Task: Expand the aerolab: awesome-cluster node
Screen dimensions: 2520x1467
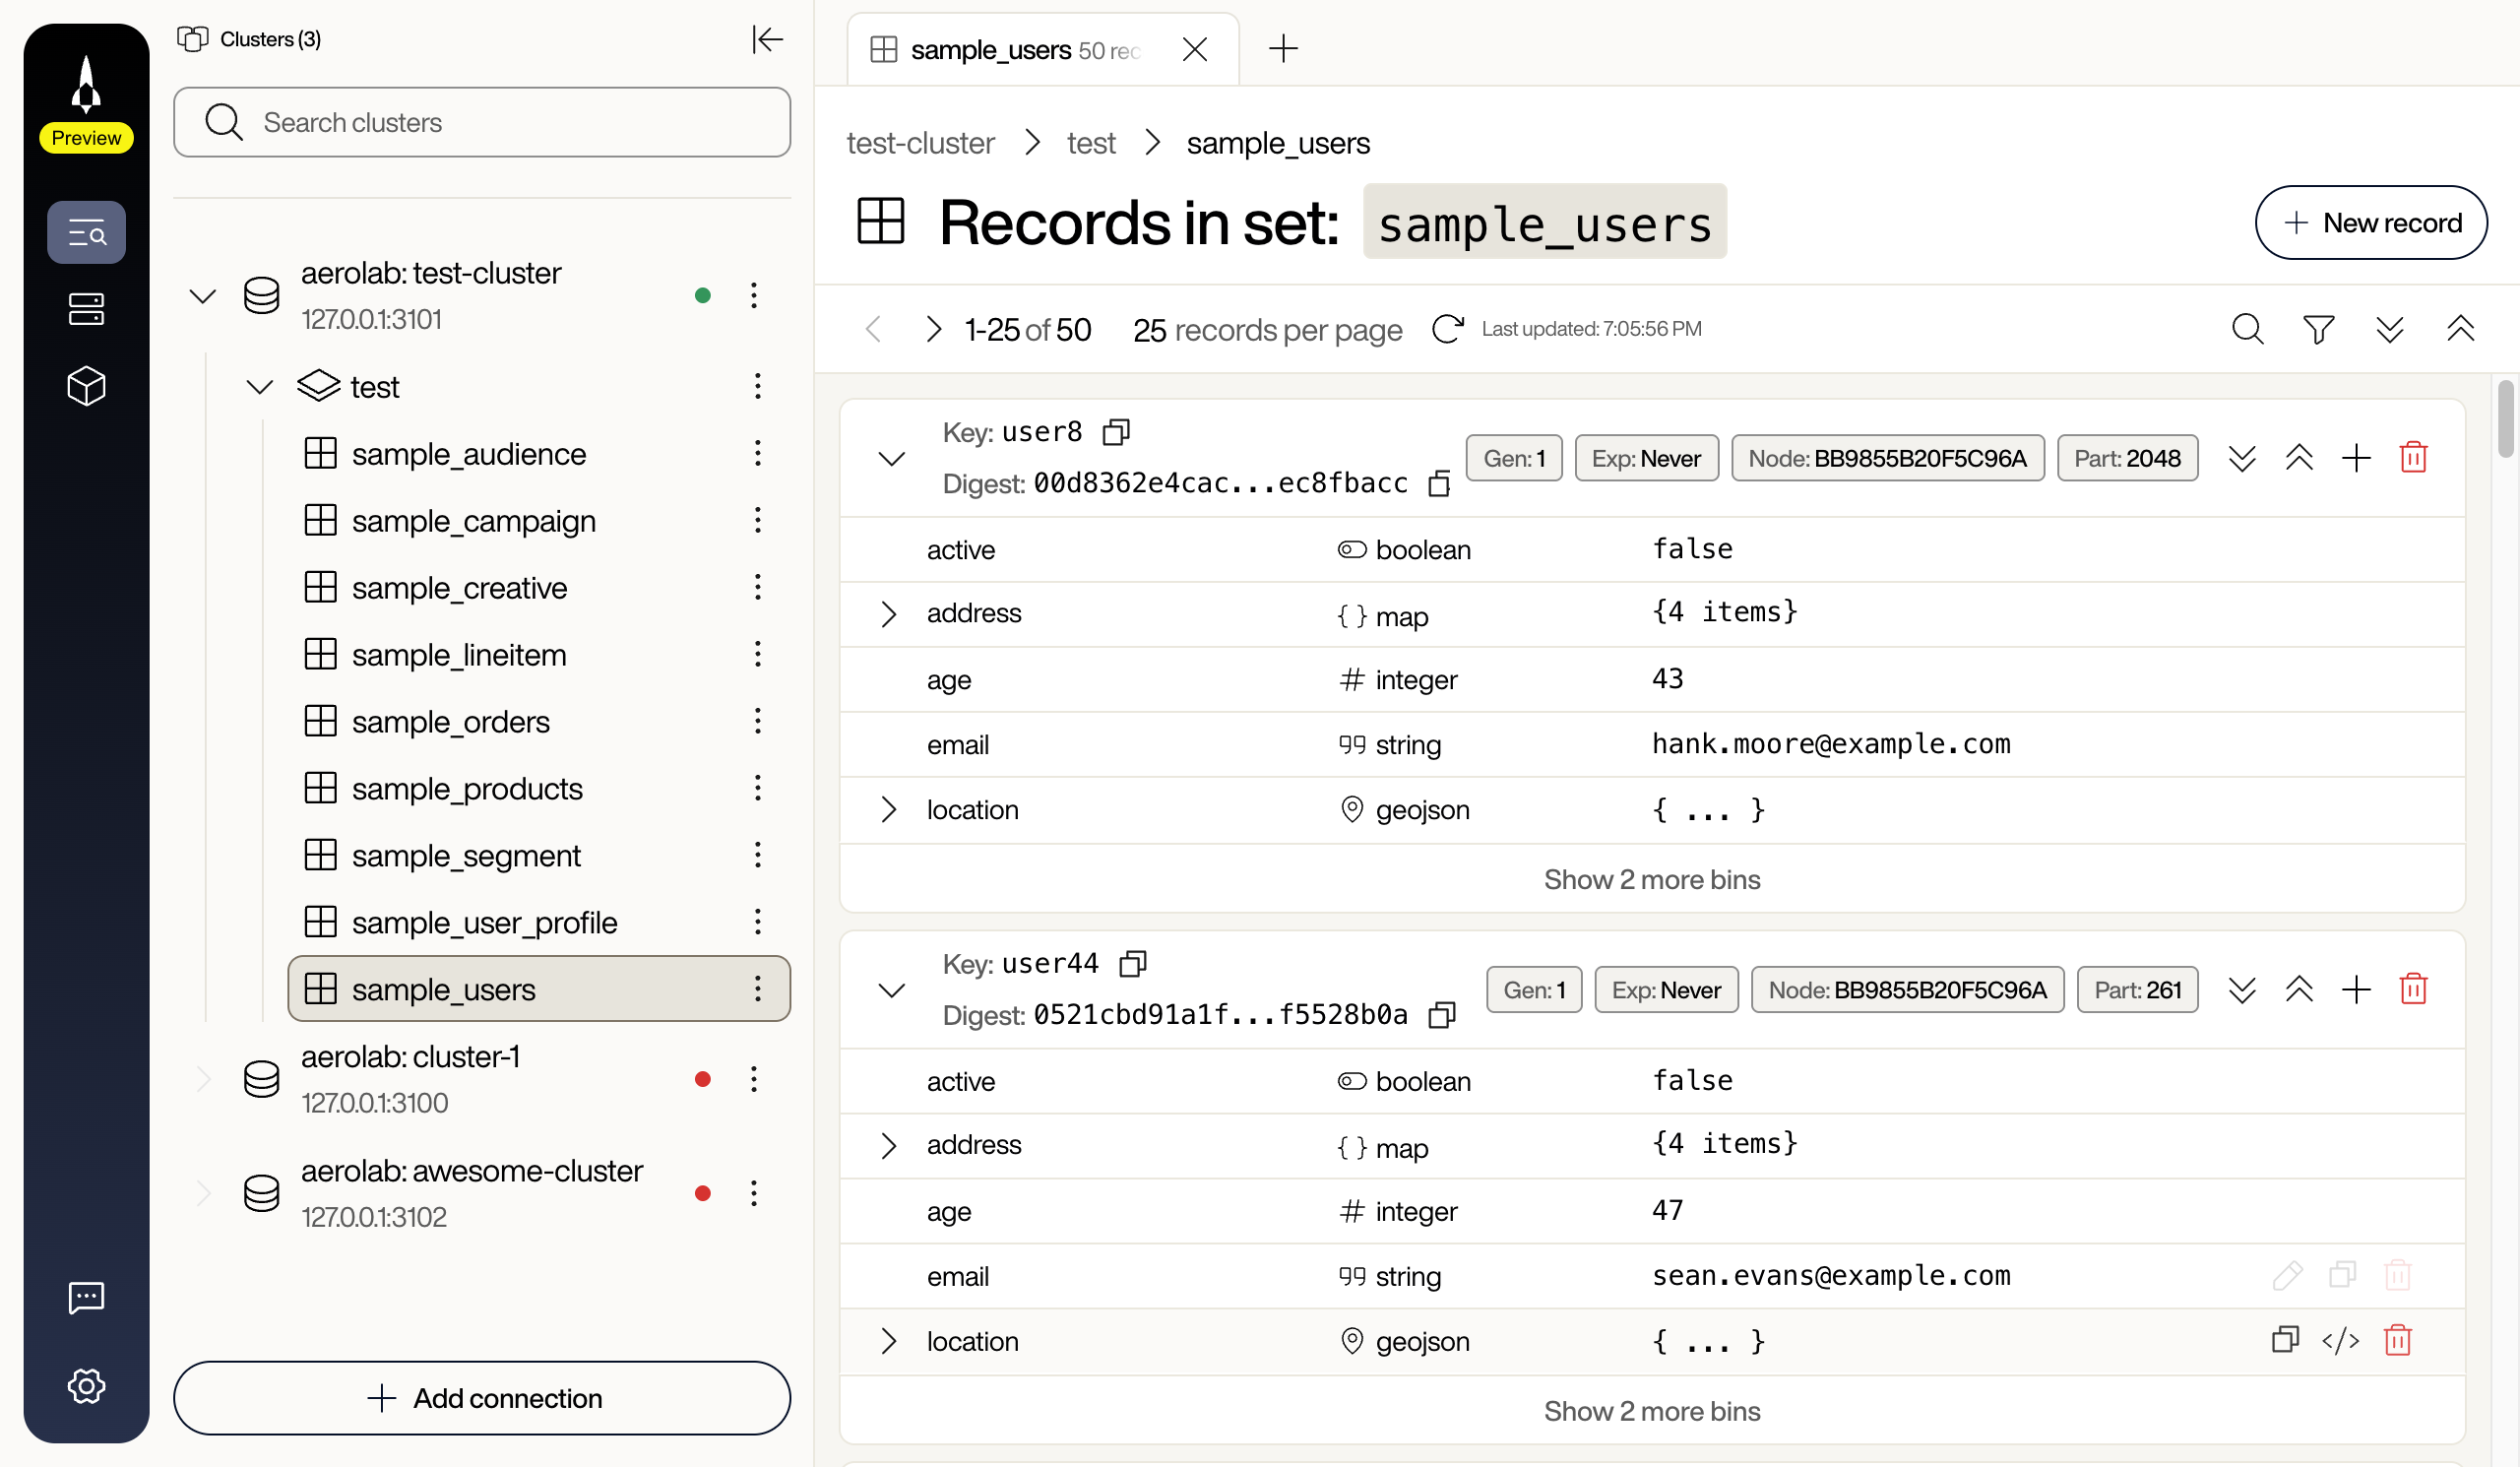Action: point(203,1193)
